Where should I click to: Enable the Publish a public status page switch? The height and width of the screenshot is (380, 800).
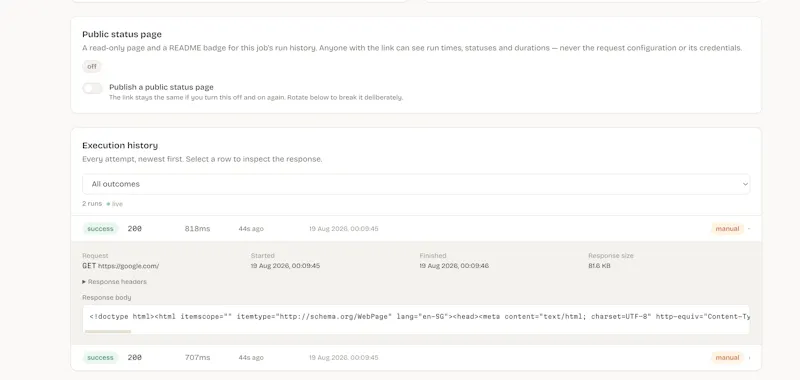[x=92, y=88]
